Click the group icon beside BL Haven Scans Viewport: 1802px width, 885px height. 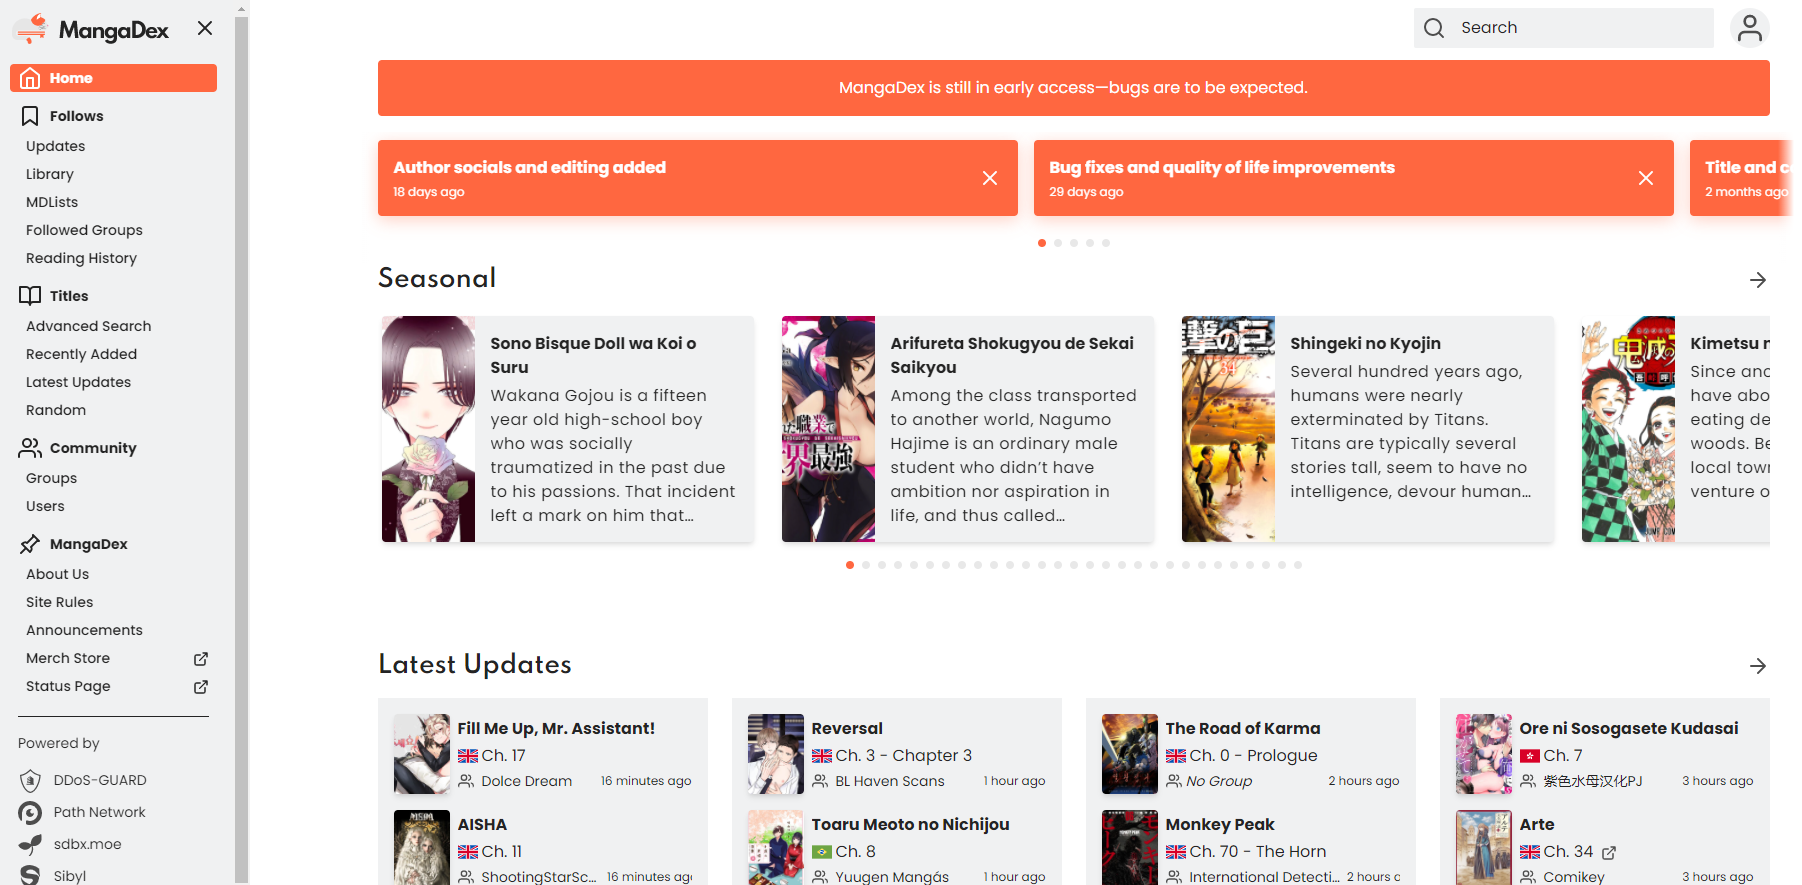820,781
